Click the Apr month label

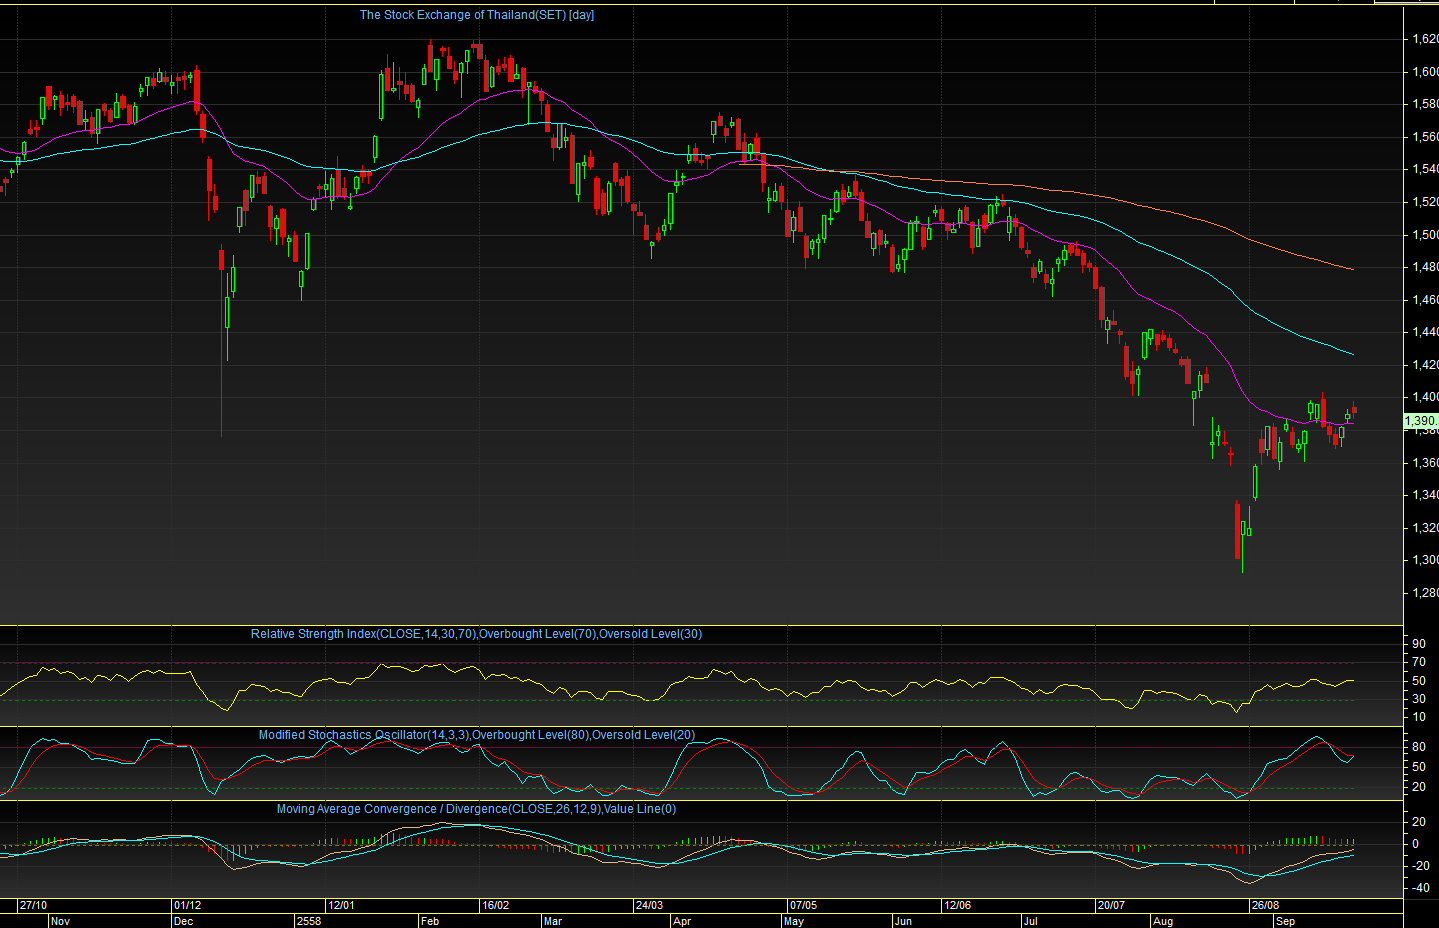pyautogui.click(x=682, y=921)
